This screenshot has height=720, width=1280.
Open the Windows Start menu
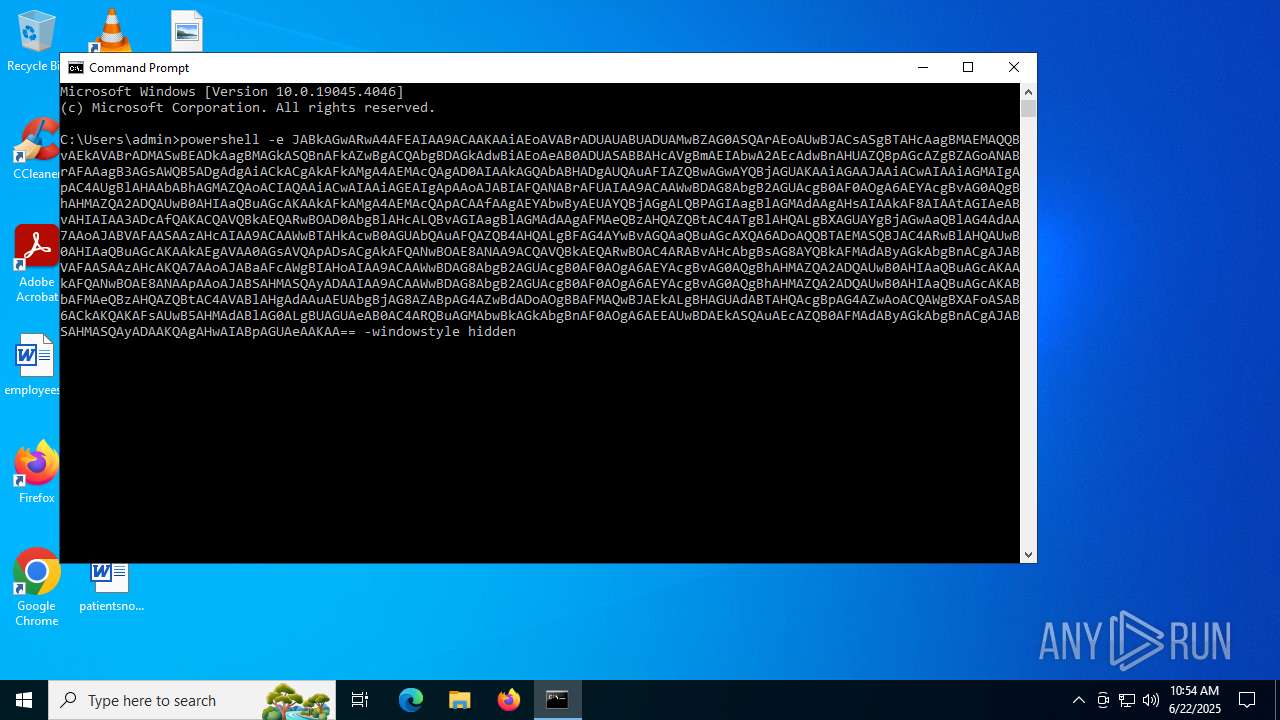(24, 700)
